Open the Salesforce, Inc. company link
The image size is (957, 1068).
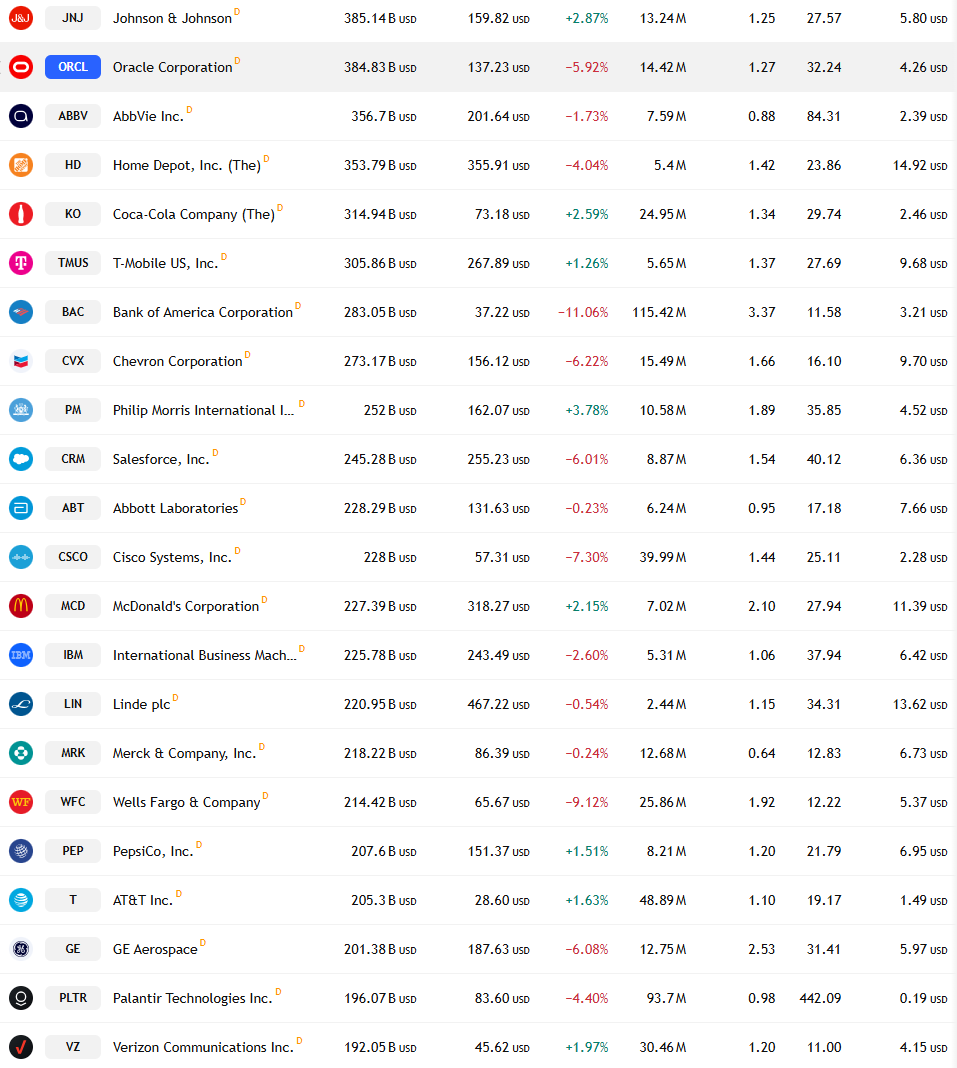(161, 460)
